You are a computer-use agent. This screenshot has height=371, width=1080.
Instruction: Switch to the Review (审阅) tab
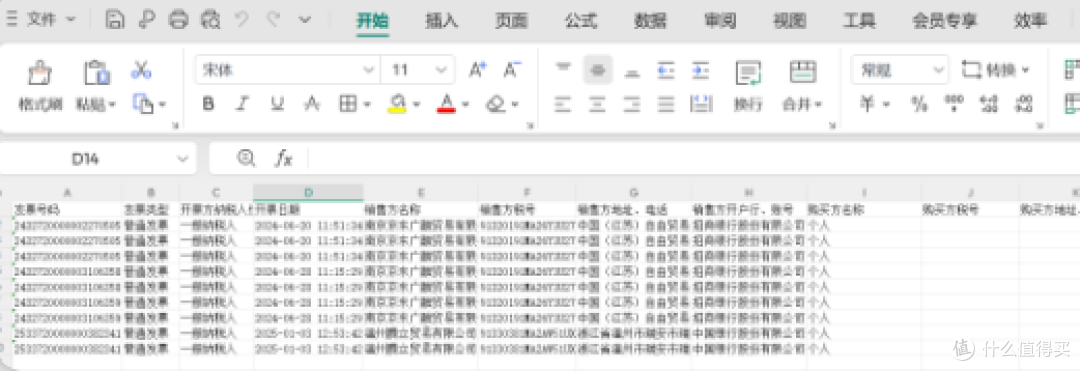[720, 20]
